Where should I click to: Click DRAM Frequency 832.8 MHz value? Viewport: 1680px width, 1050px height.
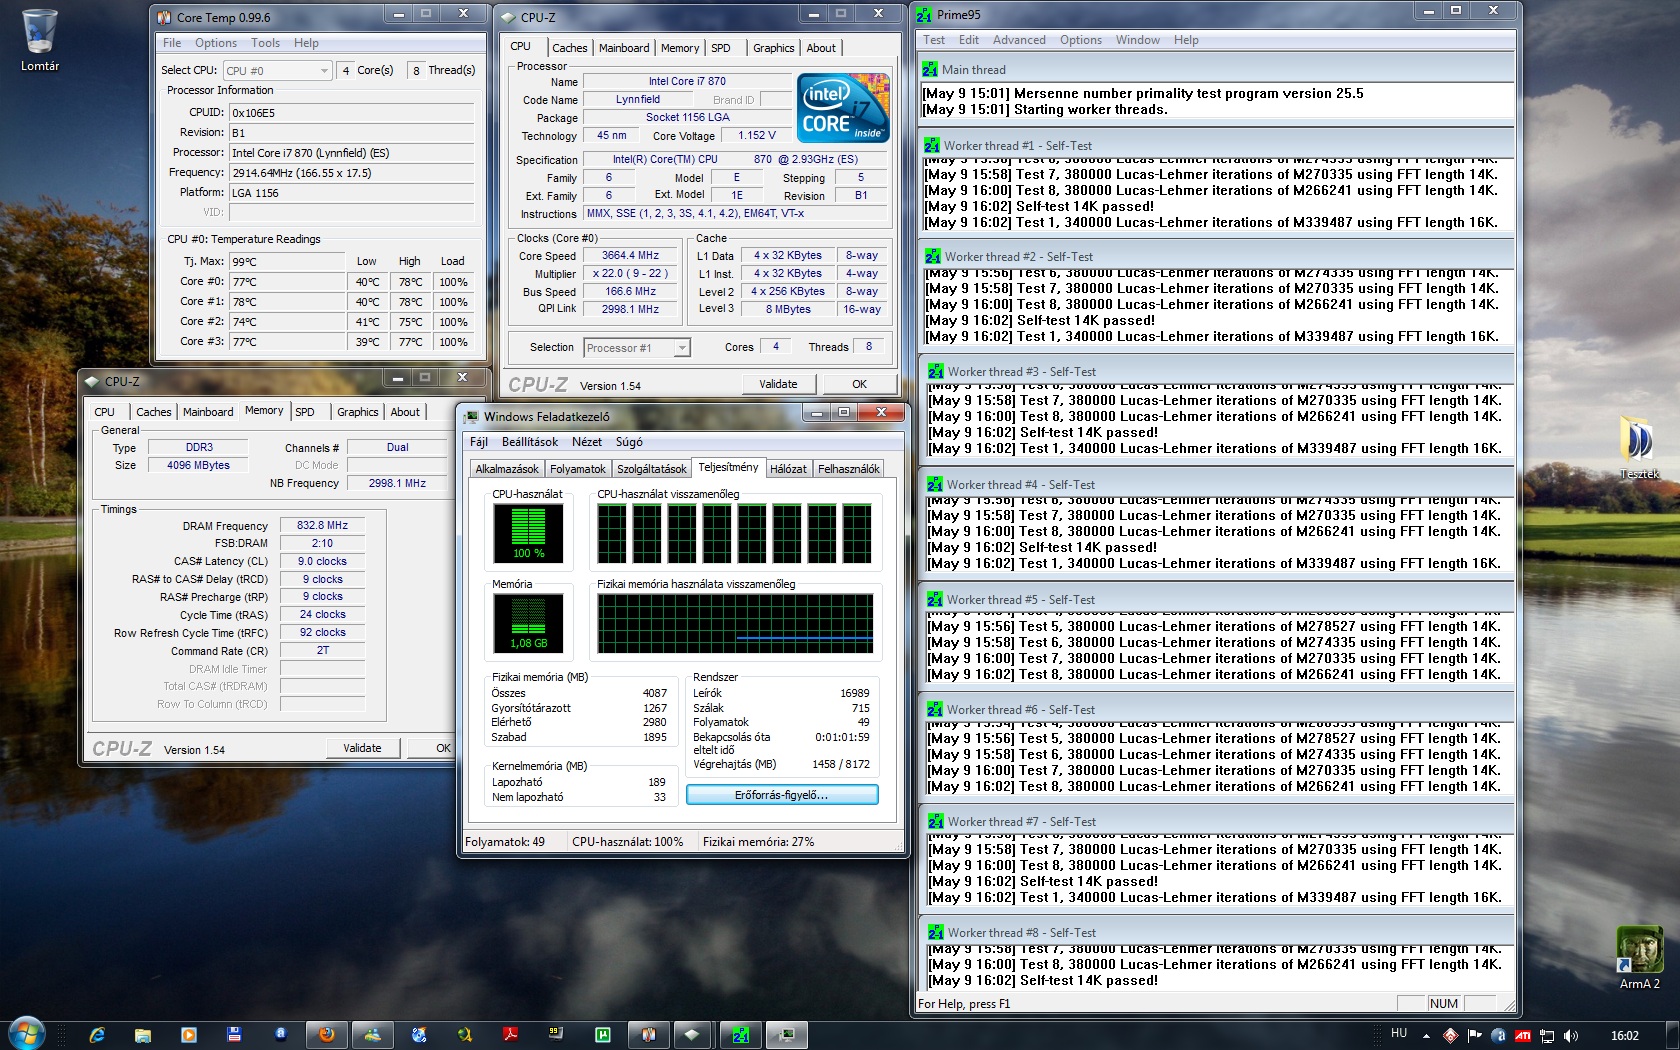click(322, 525)
